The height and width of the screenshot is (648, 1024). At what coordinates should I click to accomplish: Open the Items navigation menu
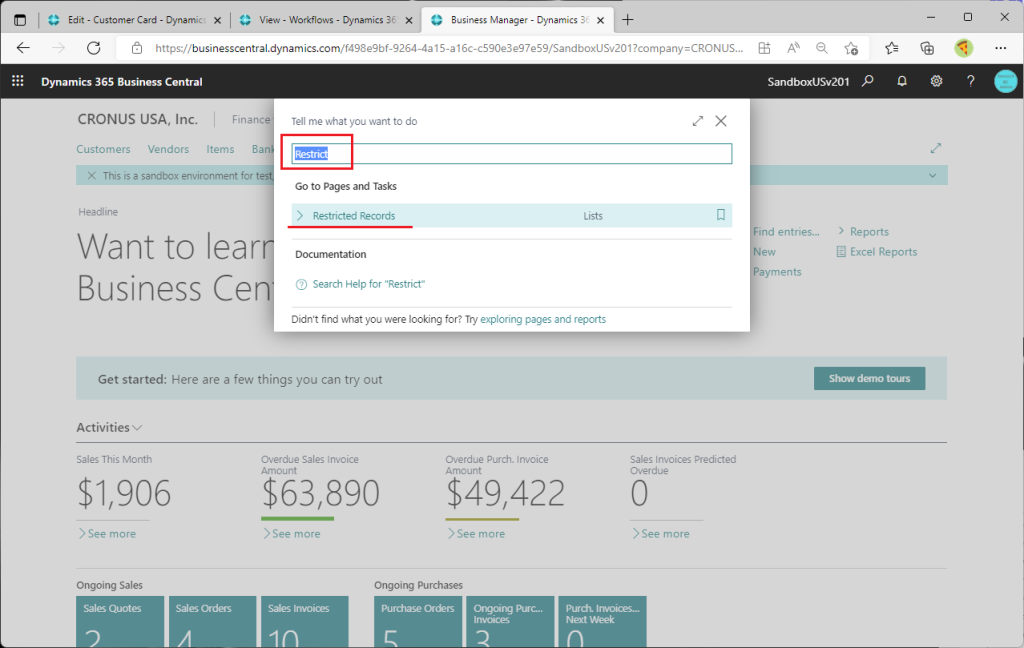pos(220,149)
